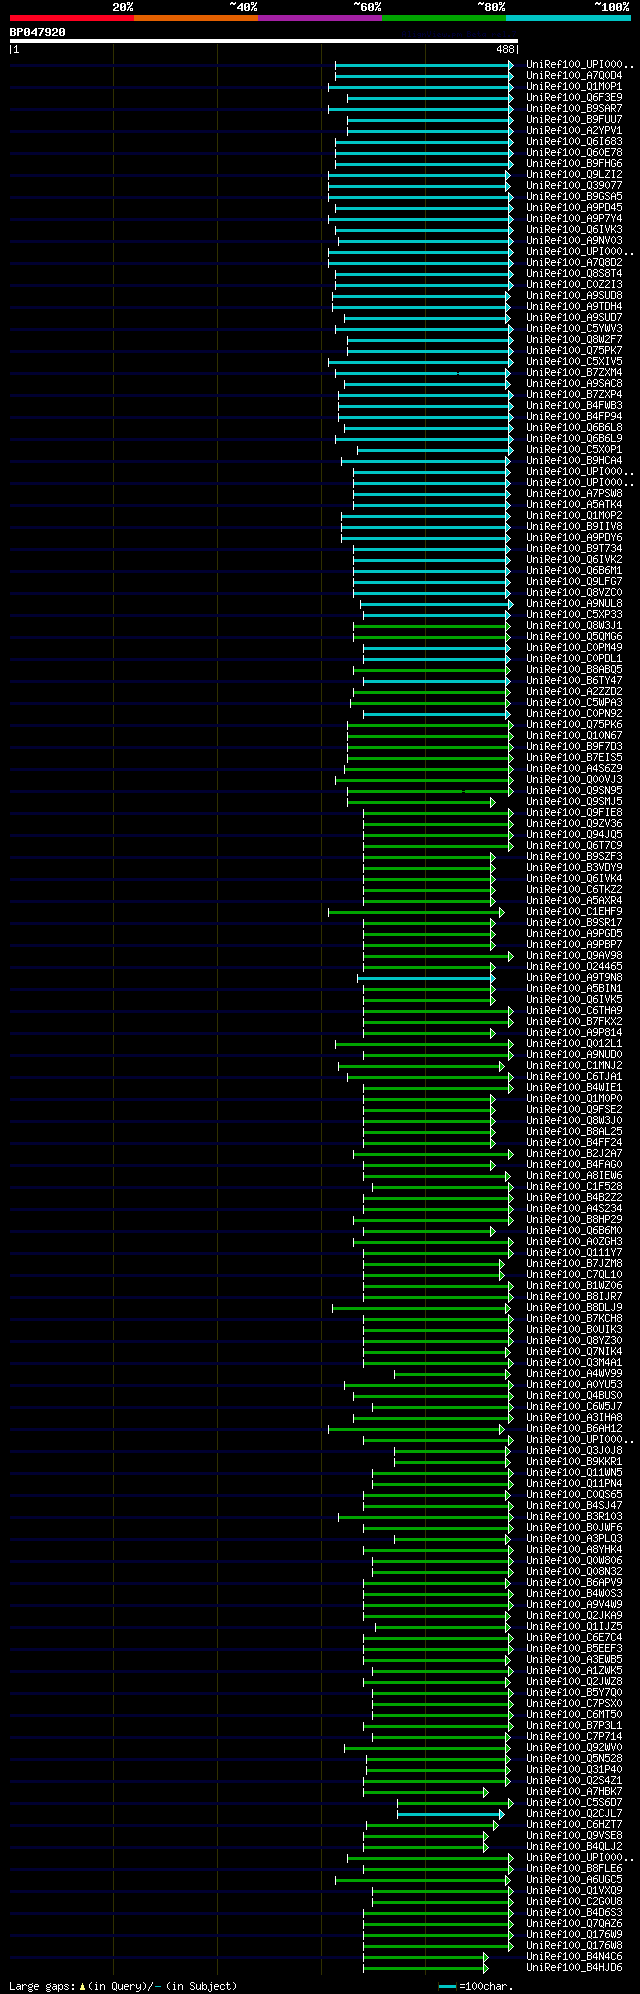The width and height of the screenshot is (640, 1994).
Task: Select the UniRef100_B9FHG6 label
Action: [574, 163]
